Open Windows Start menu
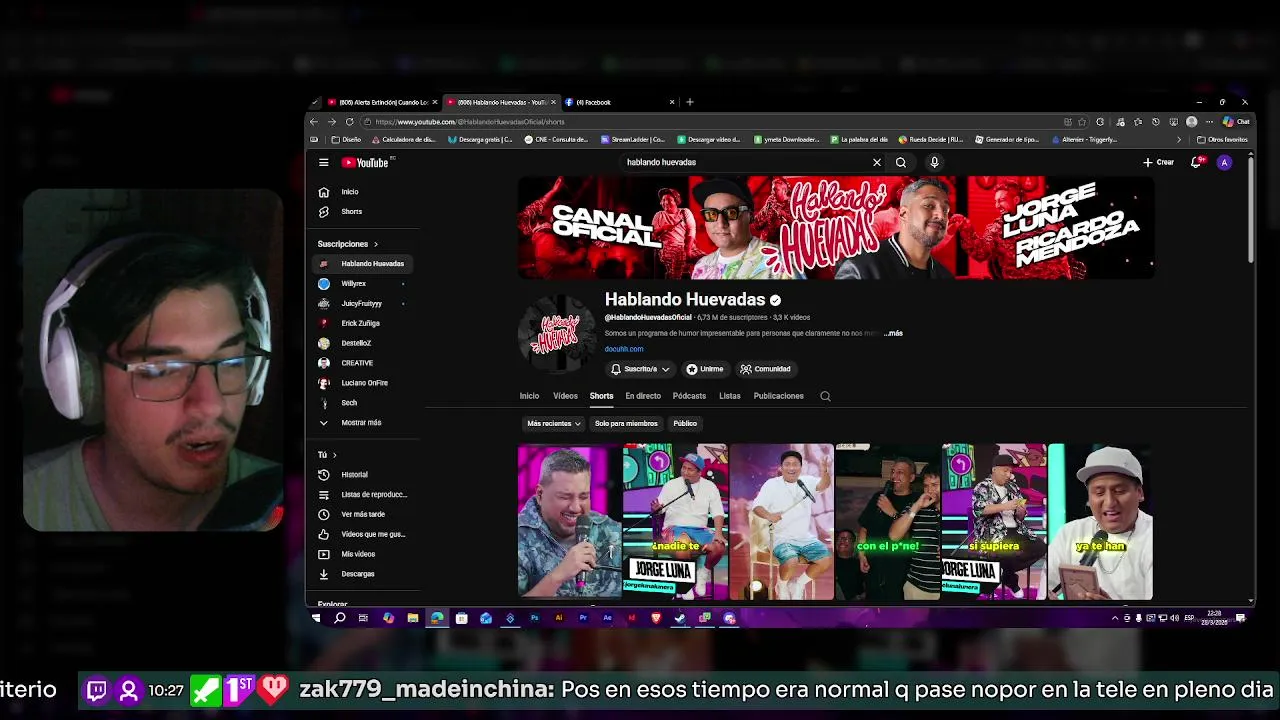This screenshot has height=720, width=1280. tap(316, 618)
